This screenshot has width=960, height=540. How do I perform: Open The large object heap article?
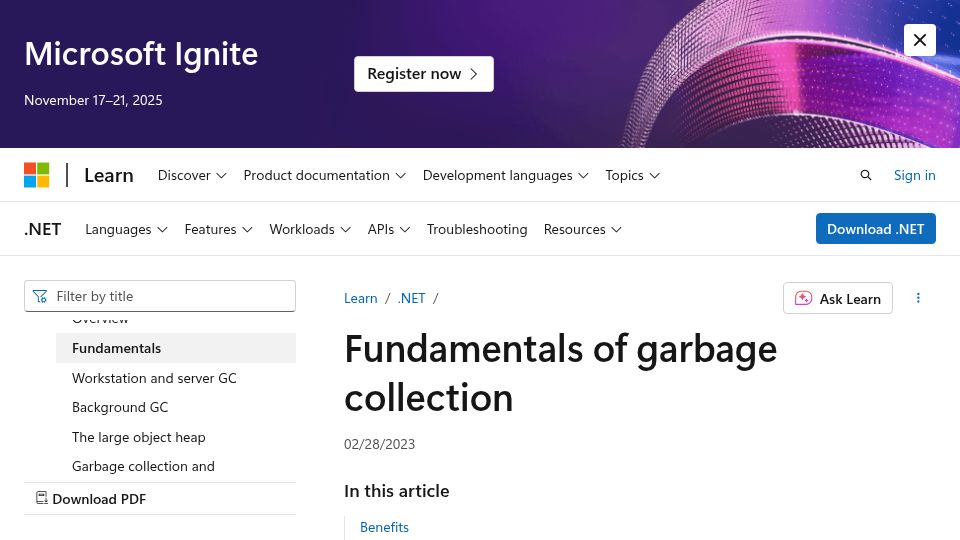point(139,437)
